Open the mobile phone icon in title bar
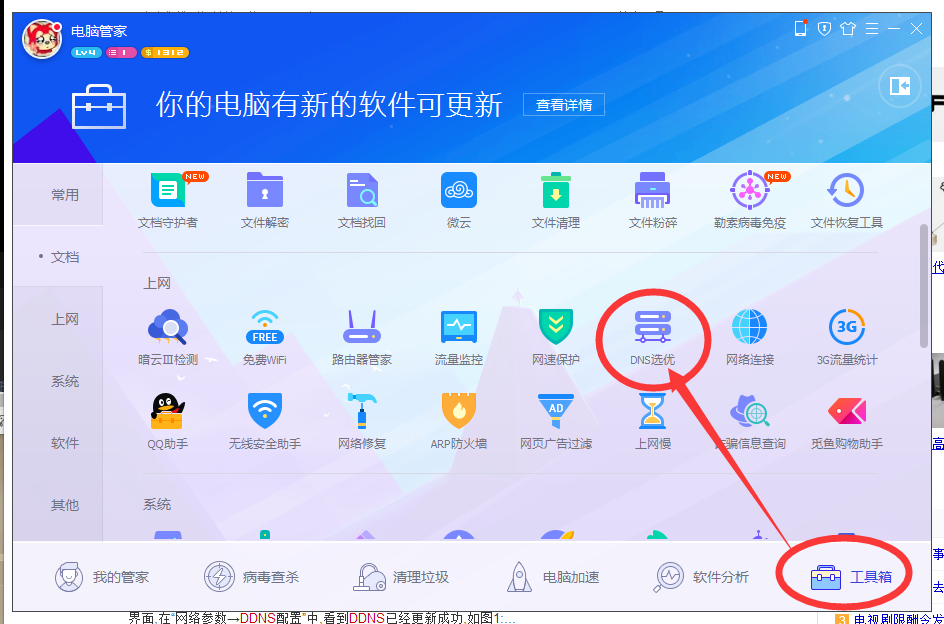This screenshot has width=944, height=624. pyautogui.click(x=801, y=28)
